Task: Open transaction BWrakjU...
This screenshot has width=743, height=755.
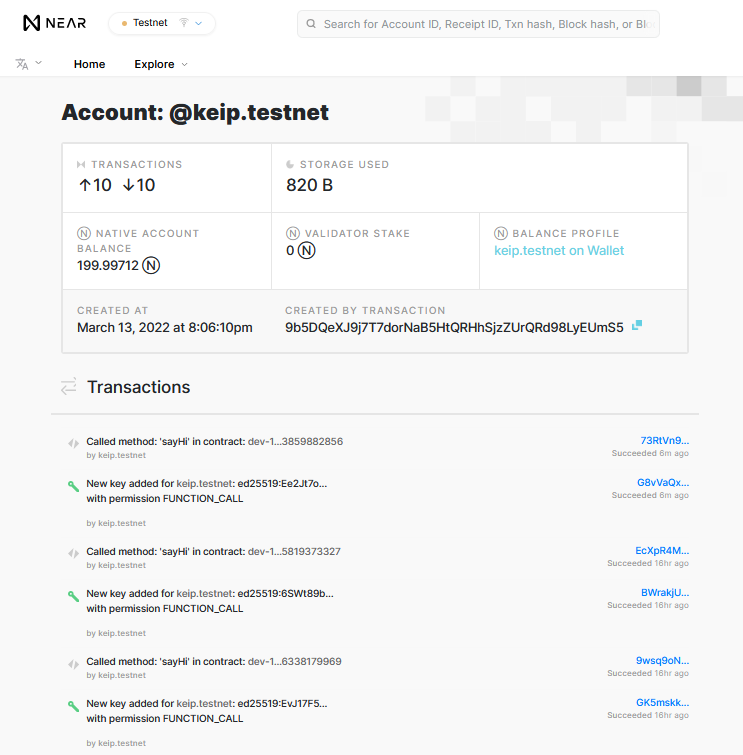Action: [664, 592]
